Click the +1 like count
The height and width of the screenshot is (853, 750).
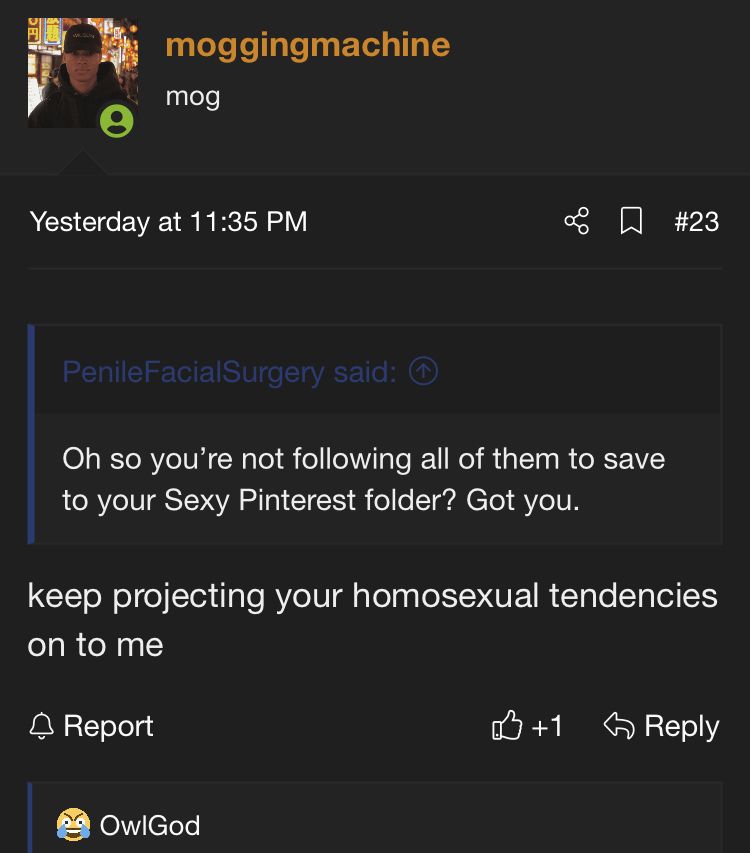coord(547,726)
